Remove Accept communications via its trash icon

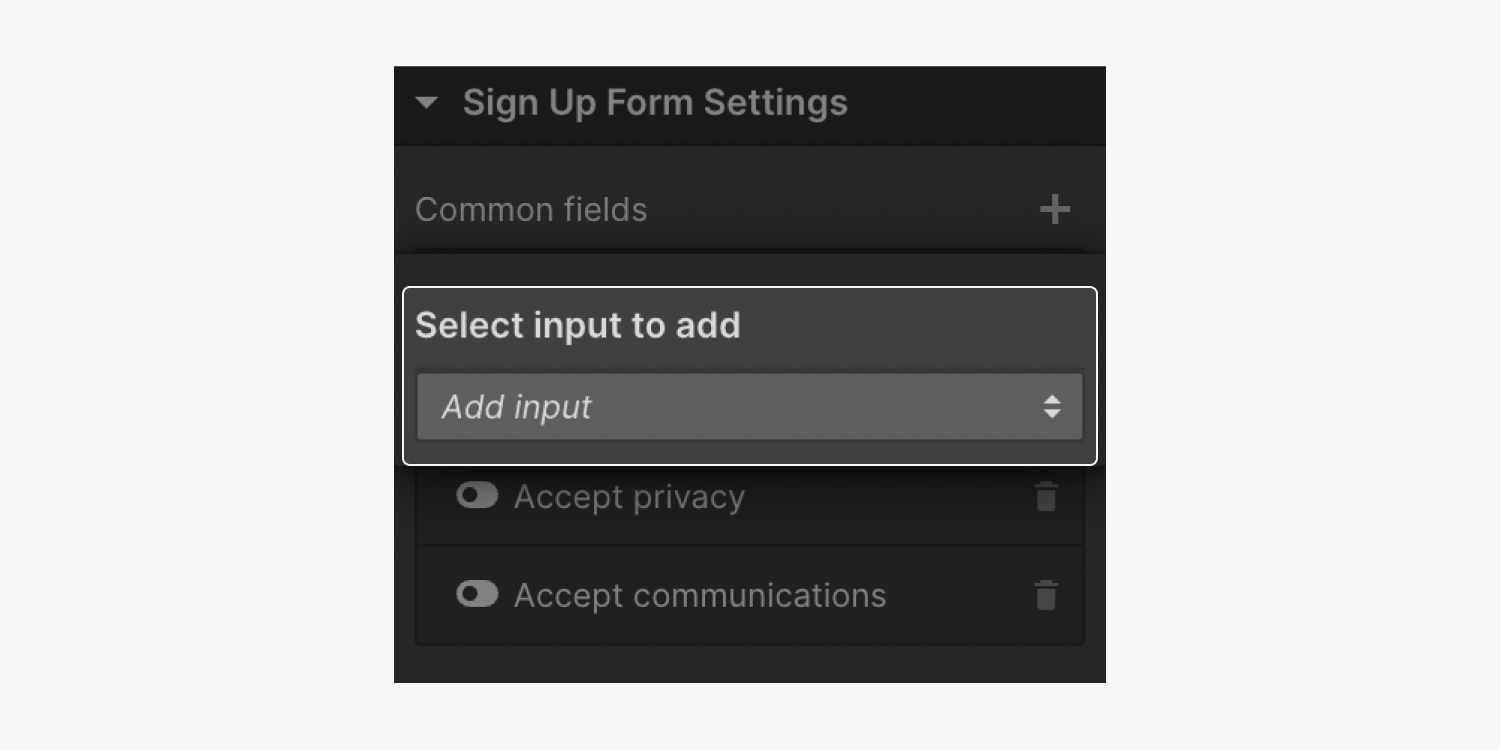pyautogui.click(x=1045, y=595)
